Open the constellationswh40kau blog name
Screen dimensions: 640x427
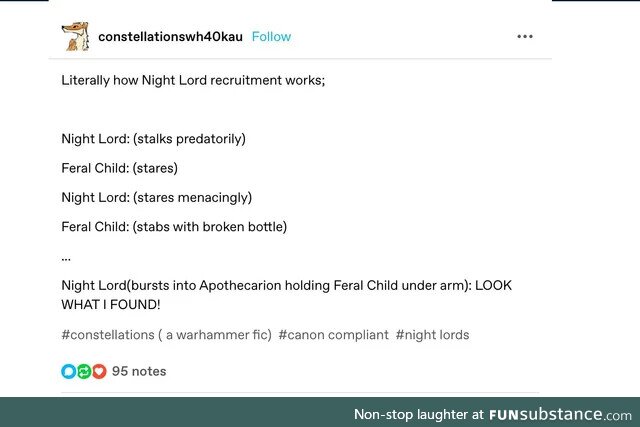(x=170, y=37)
